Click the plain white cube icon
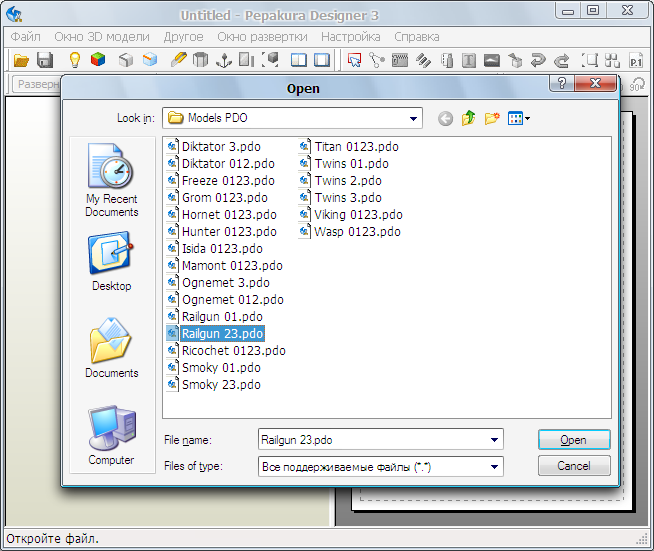This screenshot has width=654, height=551. click(126, 60)
